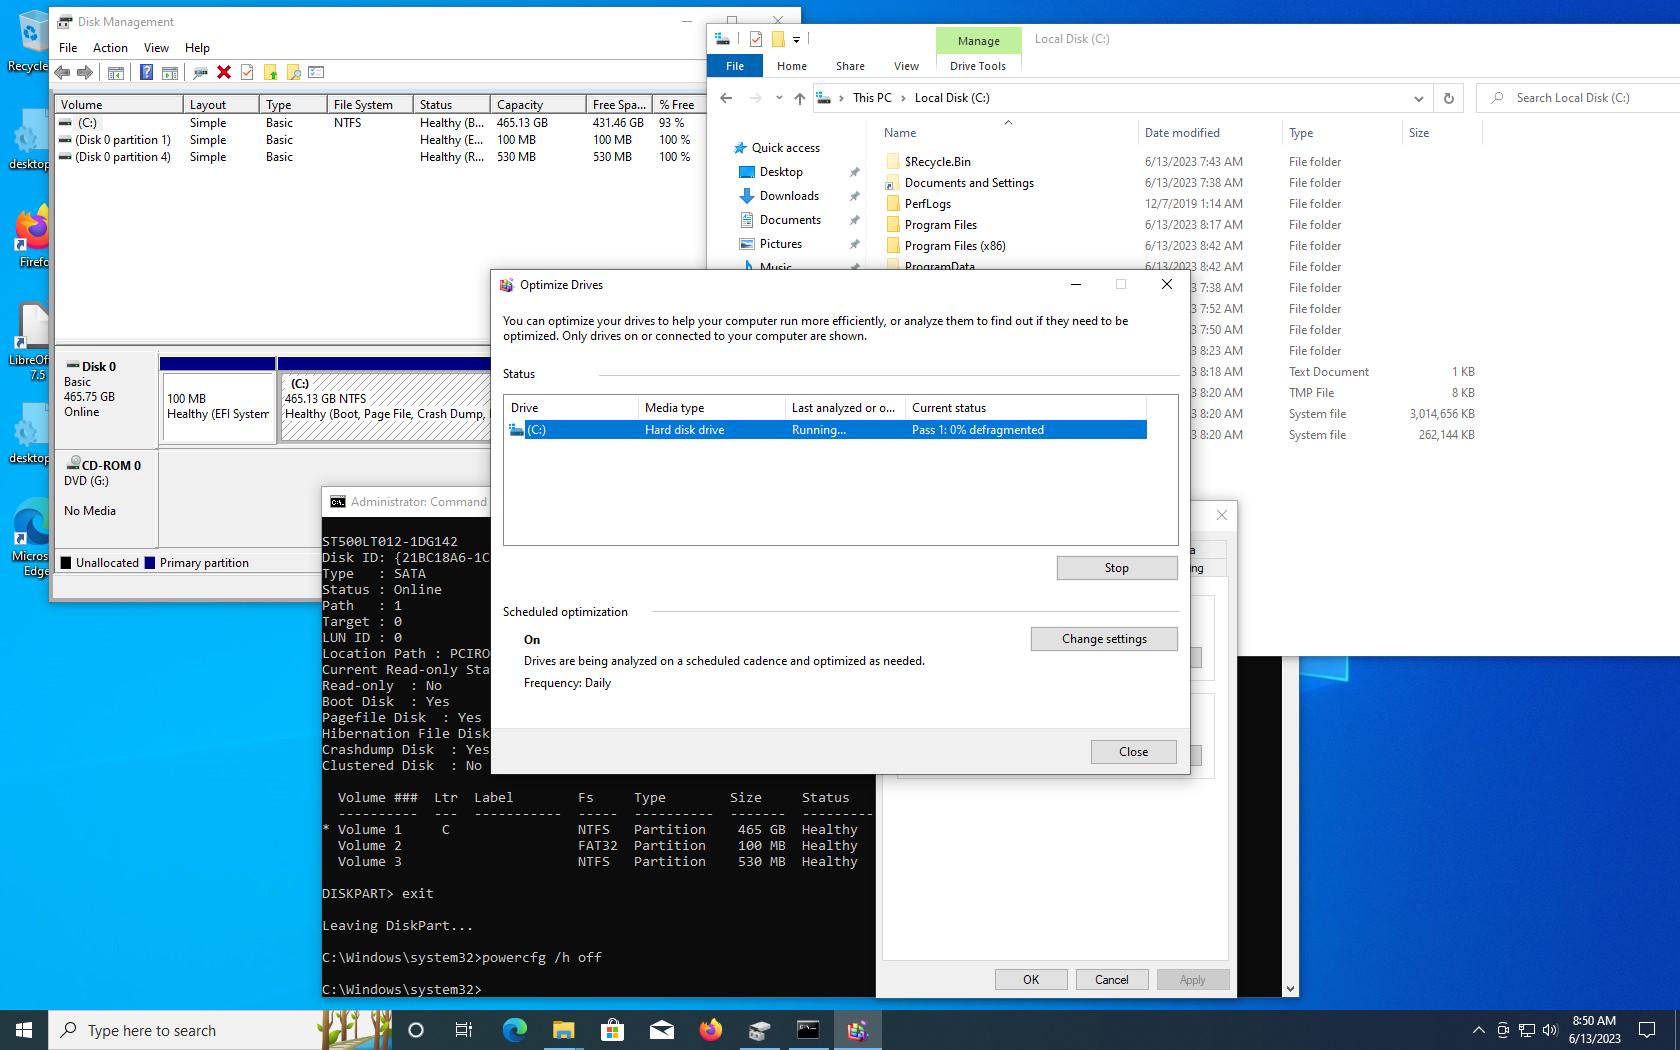The image size is (1680, 1050).
Task: Click the yellow folder with green arrow icon
Action: point(270,72)
